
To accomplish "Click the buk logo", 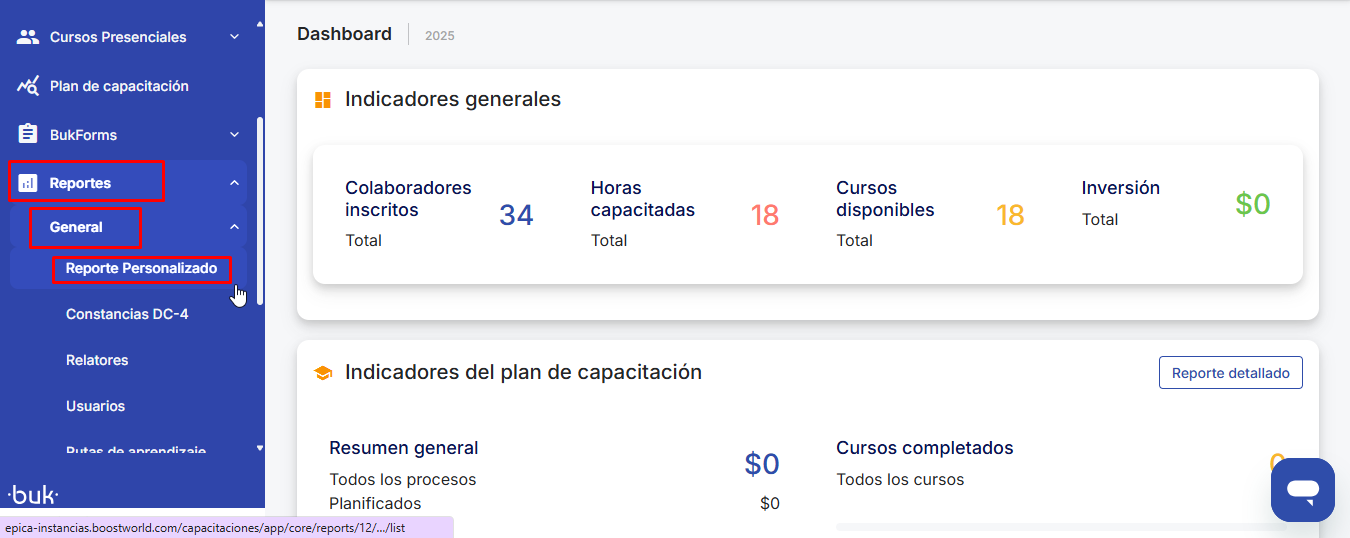I will (x=33, y=495).
